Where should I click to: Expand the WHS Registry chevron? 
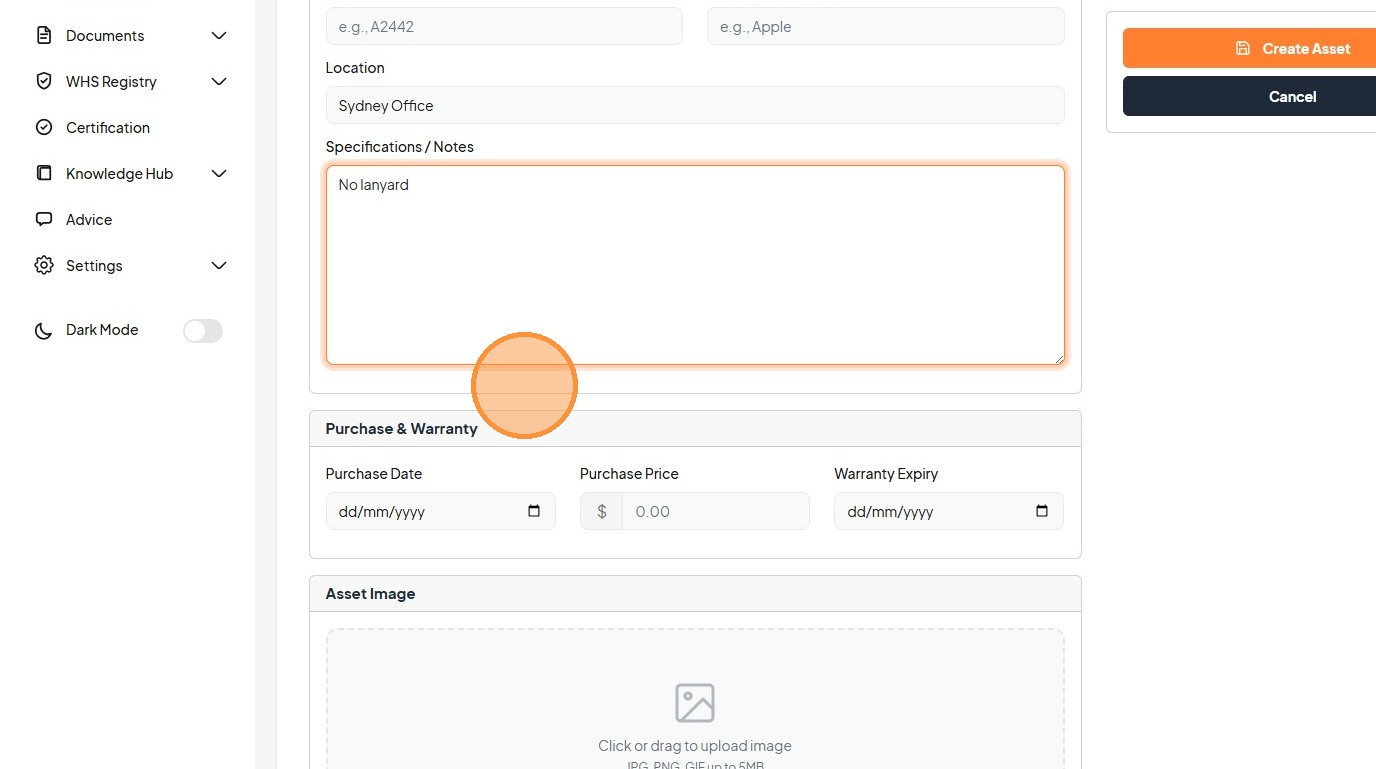point(219,82)
